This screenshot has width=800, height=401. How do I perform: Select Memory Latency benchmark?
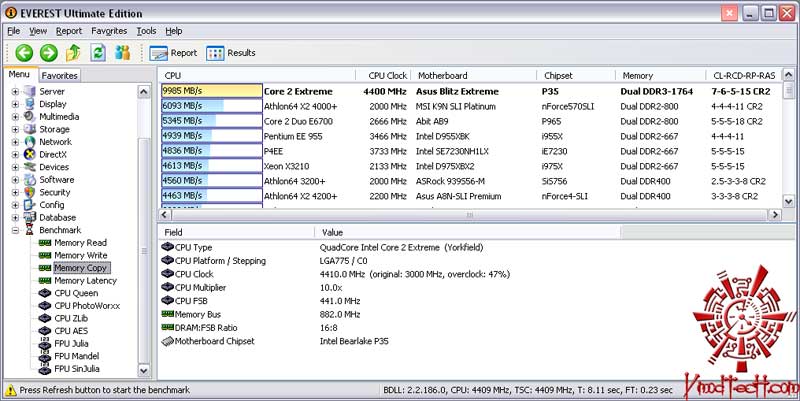click(86, 281)
